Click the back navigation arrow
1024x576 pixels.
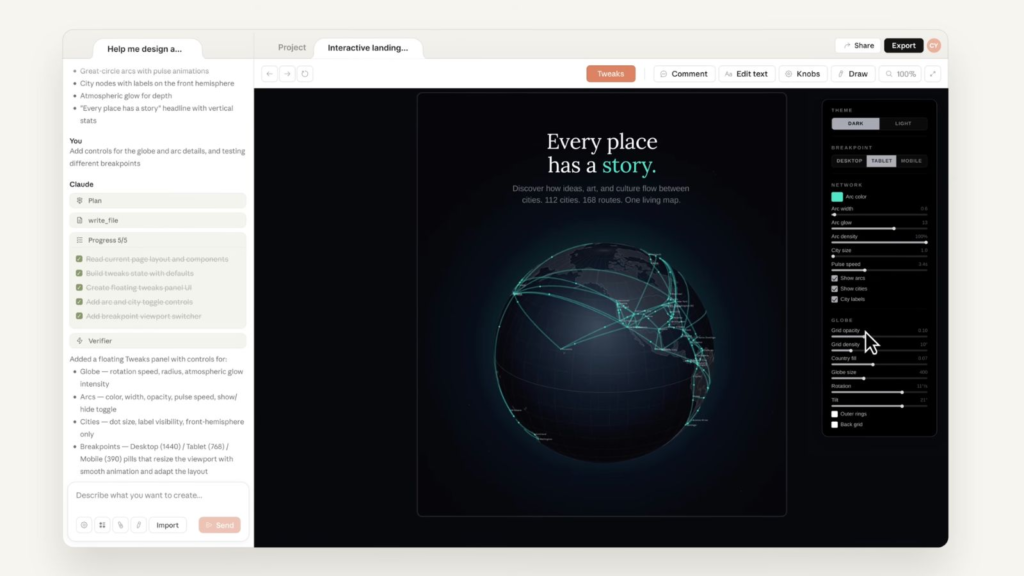270,74
